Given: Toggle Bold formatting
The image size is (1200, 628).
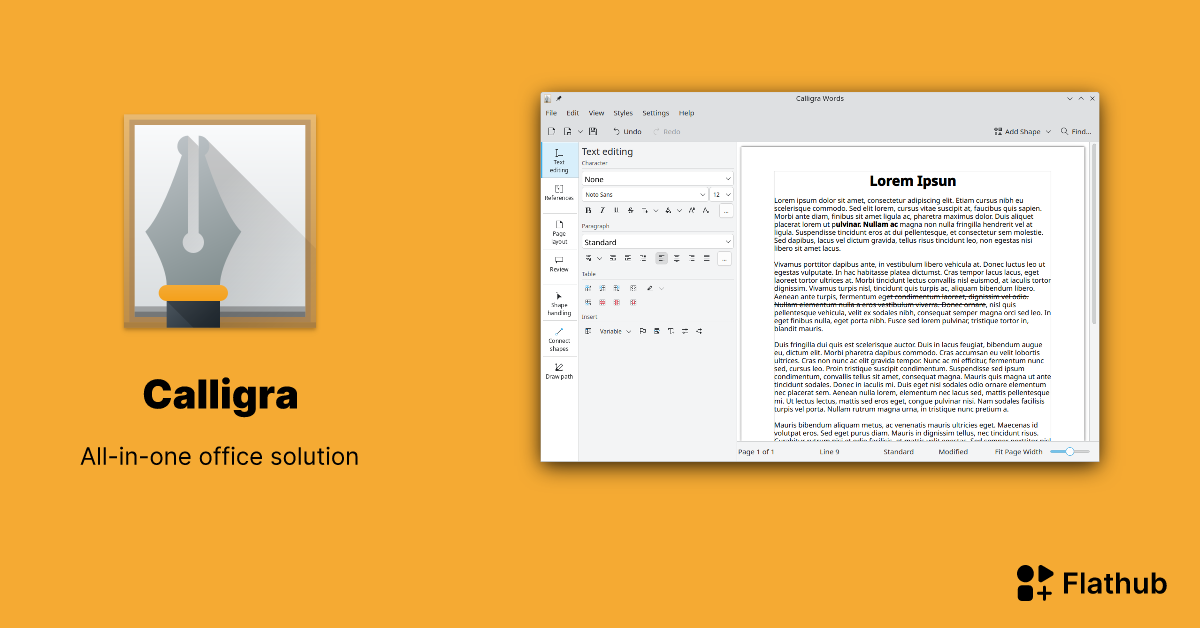Looking at the screenshot, I should [588, 210].
